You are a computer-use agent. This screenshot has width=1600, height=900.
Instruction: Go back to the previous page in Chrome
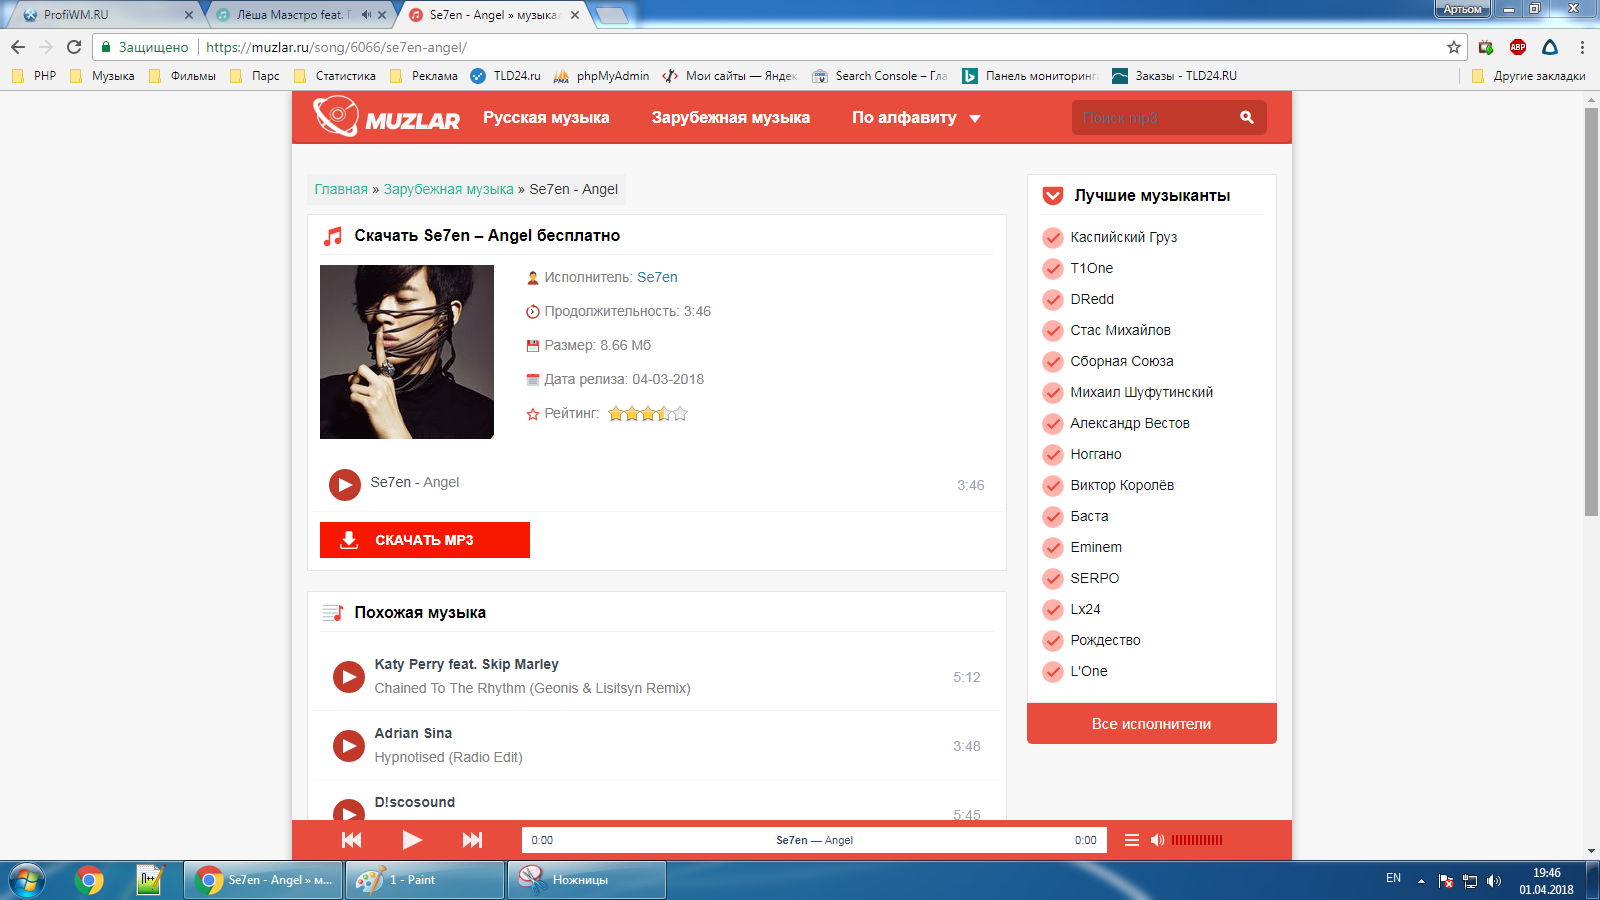(18, 47)
